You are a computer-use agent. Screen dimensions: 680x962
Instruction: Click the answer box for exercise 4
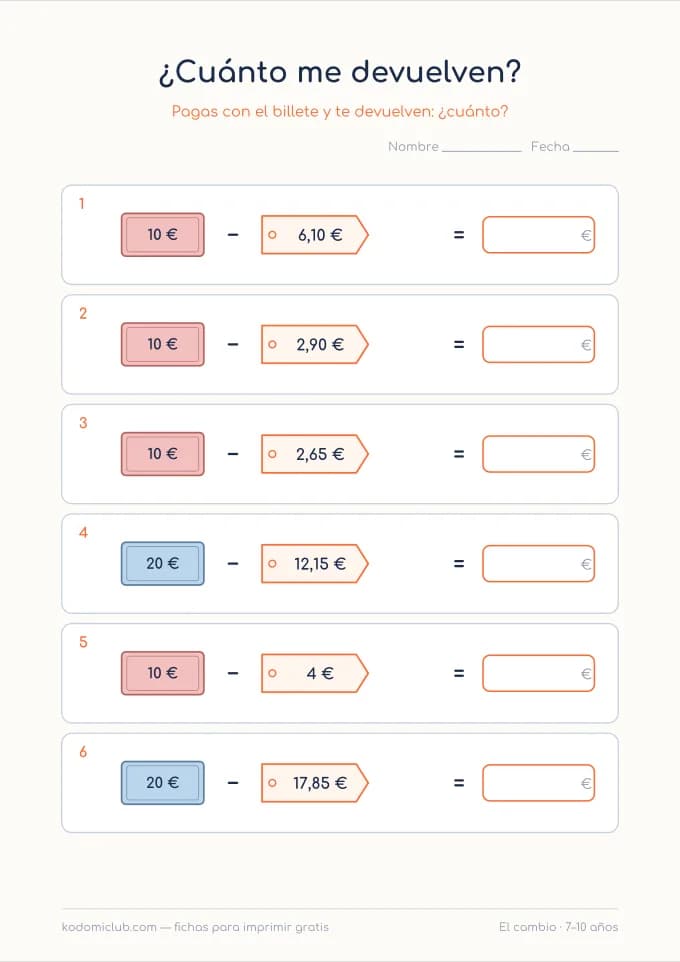538,563
